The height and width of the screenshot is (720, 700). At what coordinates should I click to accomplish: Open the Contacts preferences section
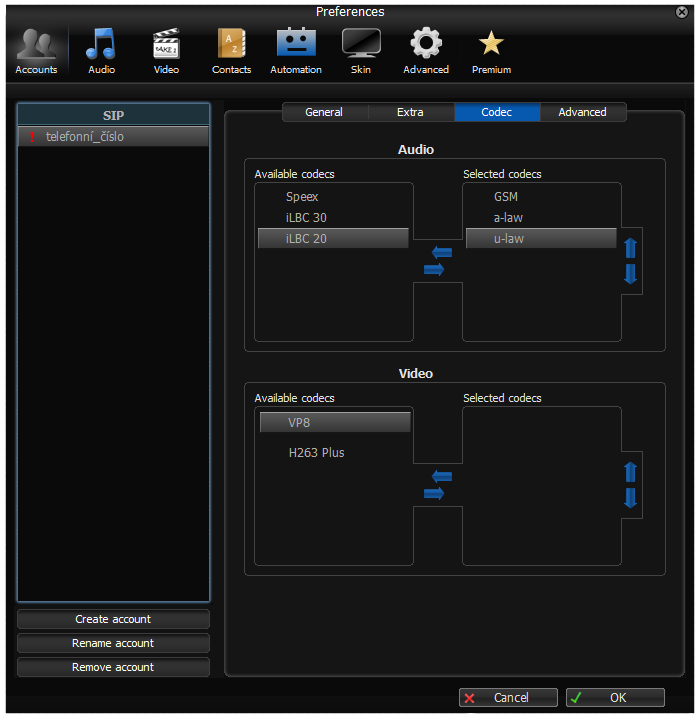tap(232, 52)
